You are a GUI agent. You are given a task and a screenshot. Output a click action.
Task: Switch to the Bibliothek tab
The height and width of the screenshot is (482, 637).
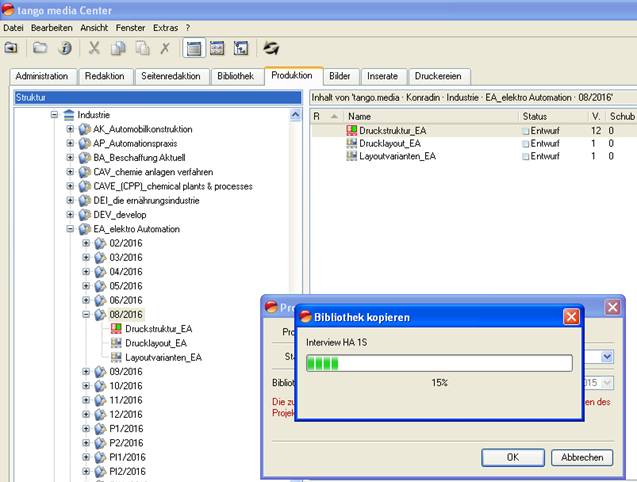[x=236, y=76]
